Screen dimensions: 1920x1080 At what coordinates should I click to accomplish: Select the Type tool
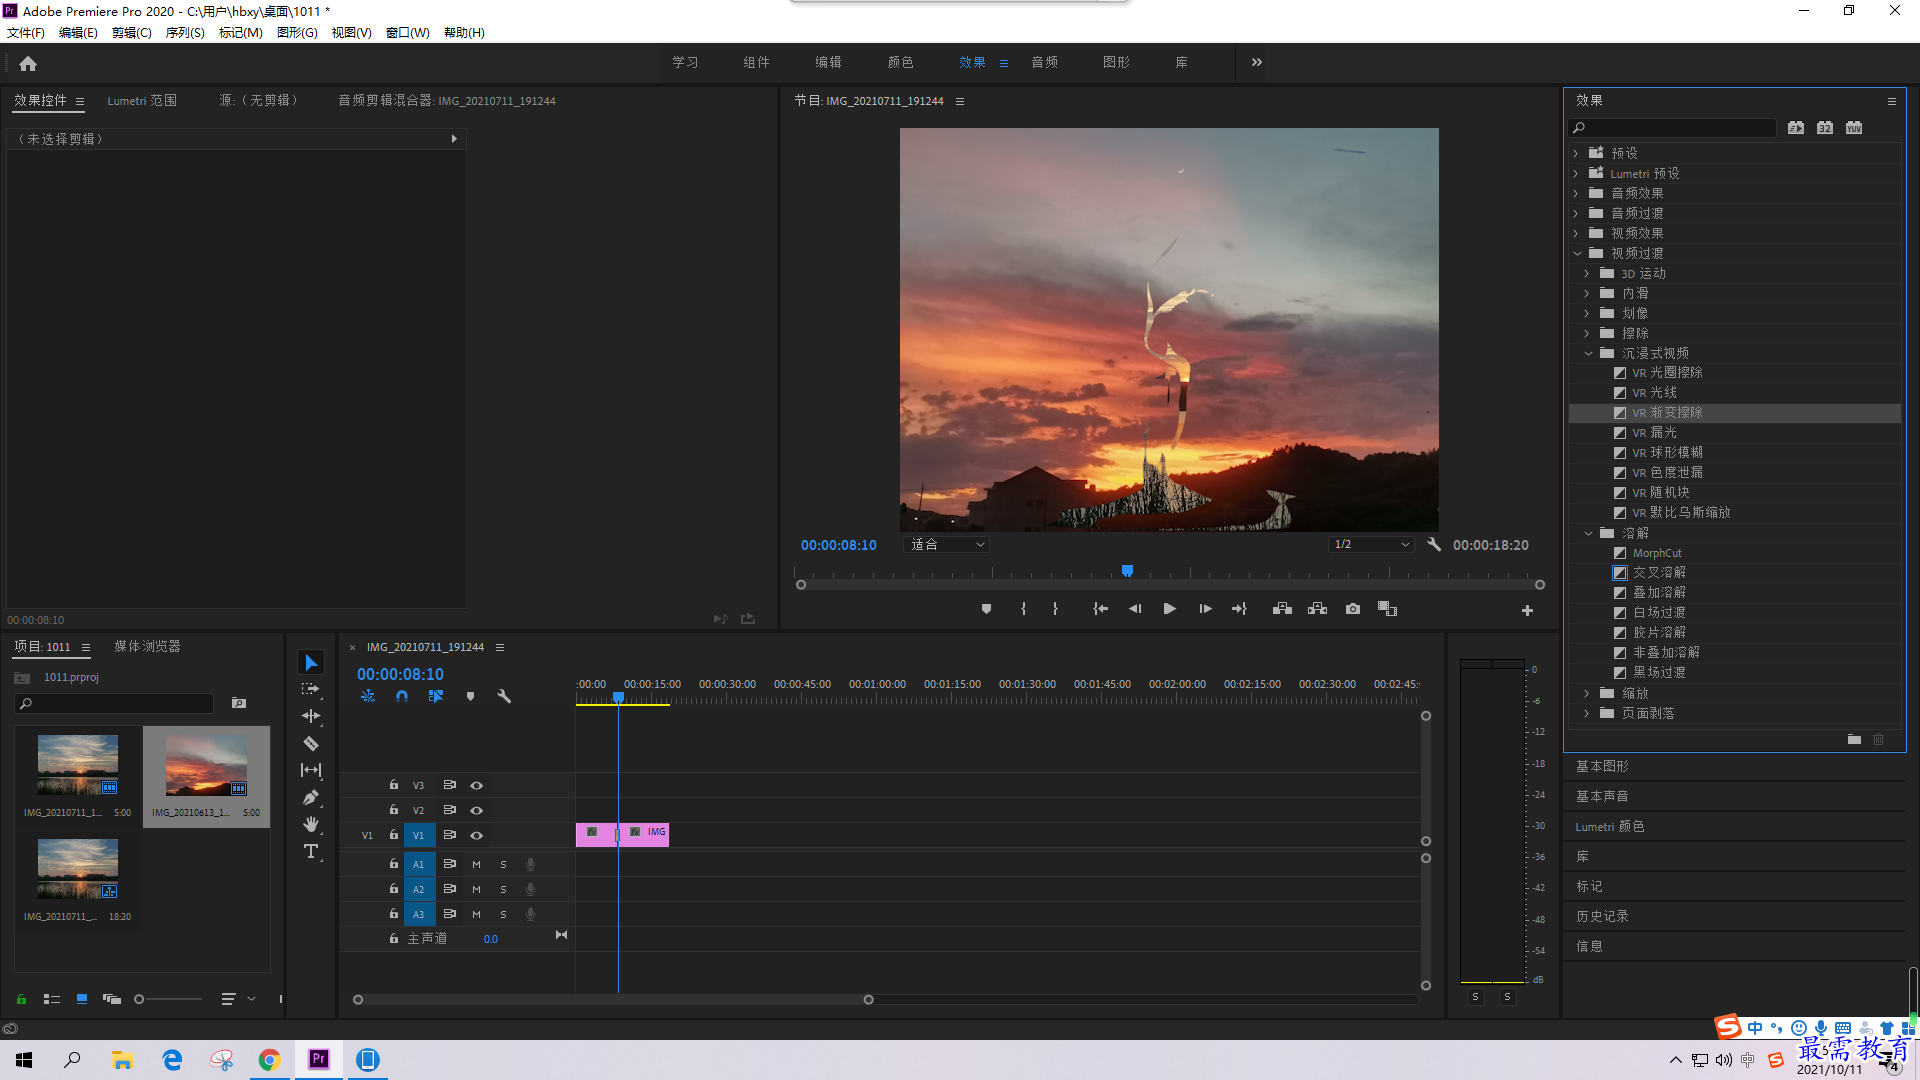click(x=311, y=851)
